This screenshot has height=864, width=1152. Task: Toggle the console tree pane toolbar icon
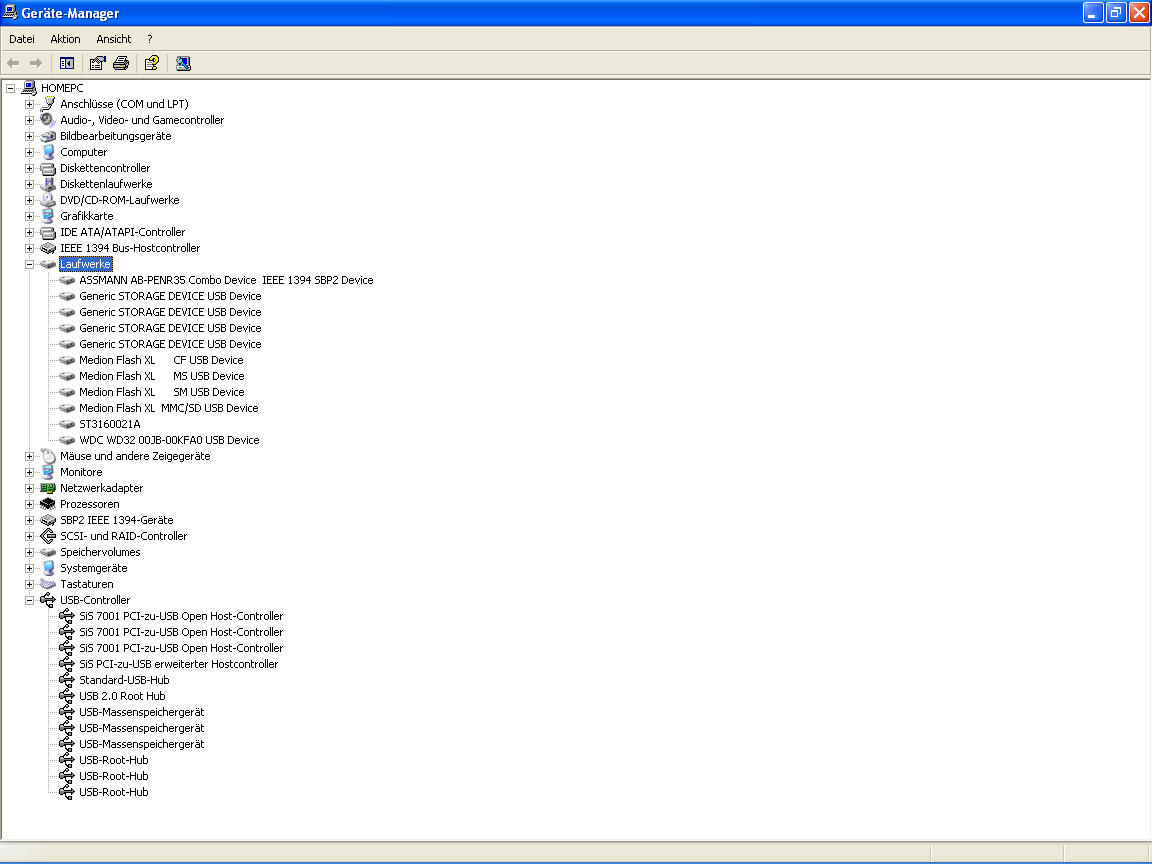[67, 63]
